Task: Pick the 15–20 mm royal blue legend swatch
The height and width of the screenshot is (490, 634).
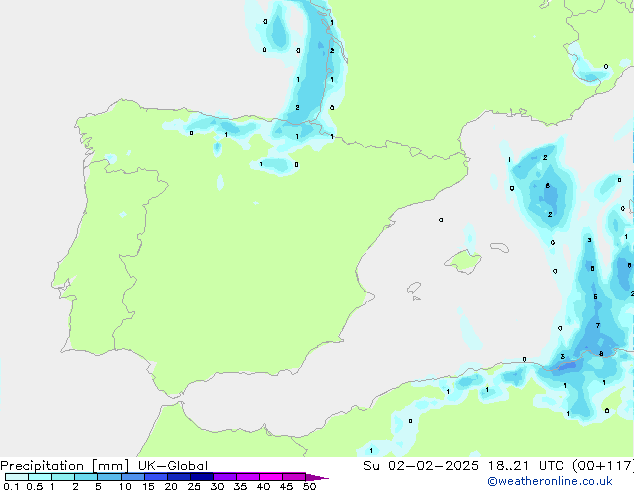Action: pos(156,477)
